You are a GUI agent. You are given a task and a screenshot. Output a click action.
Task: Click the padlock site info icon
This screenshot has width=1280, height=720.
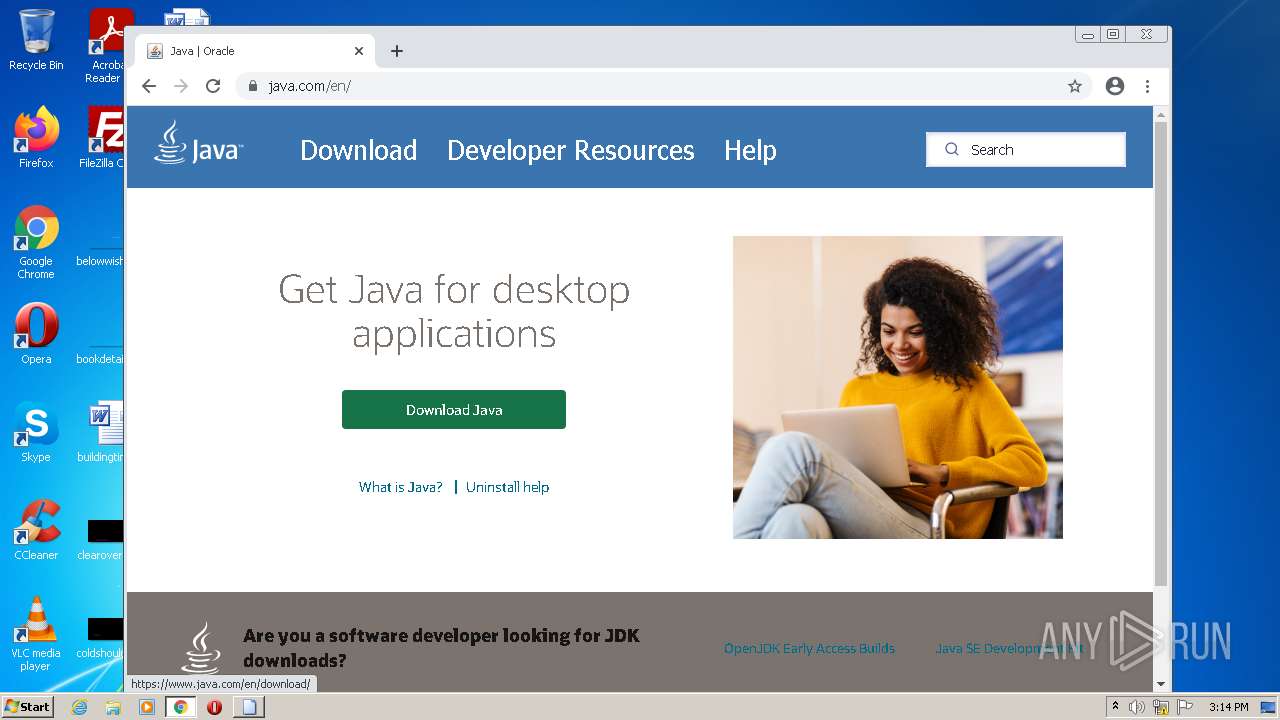253,86
